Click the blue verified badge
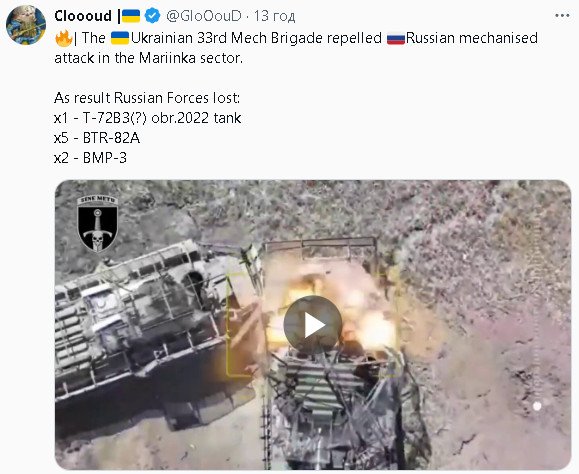 pyautogui.click(x=152, y=16)
